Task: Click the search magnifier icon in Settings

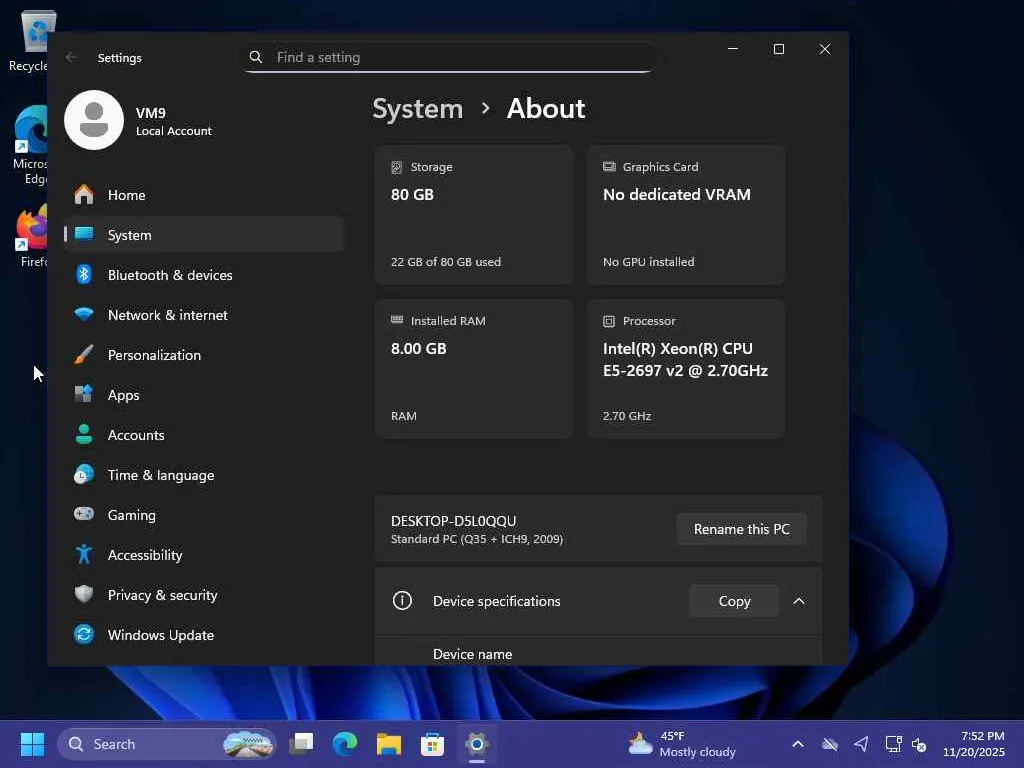Action: (x=256, y=57)
